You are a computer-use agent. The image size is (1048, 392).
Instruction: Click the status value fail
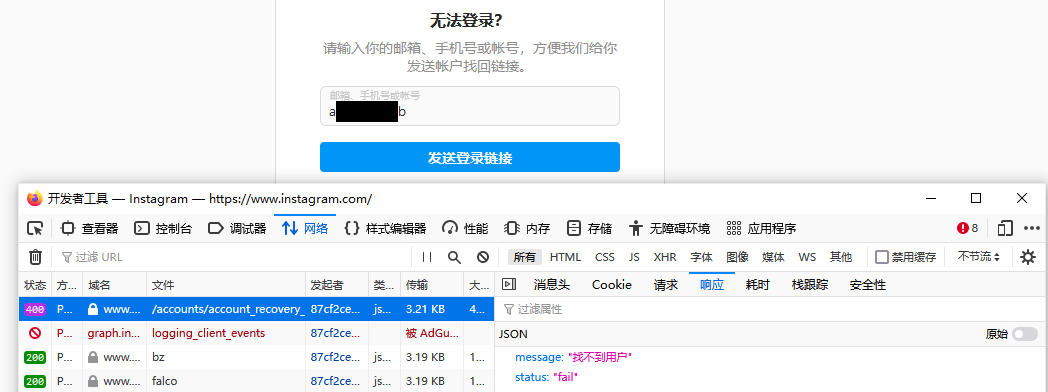point(565,377)
